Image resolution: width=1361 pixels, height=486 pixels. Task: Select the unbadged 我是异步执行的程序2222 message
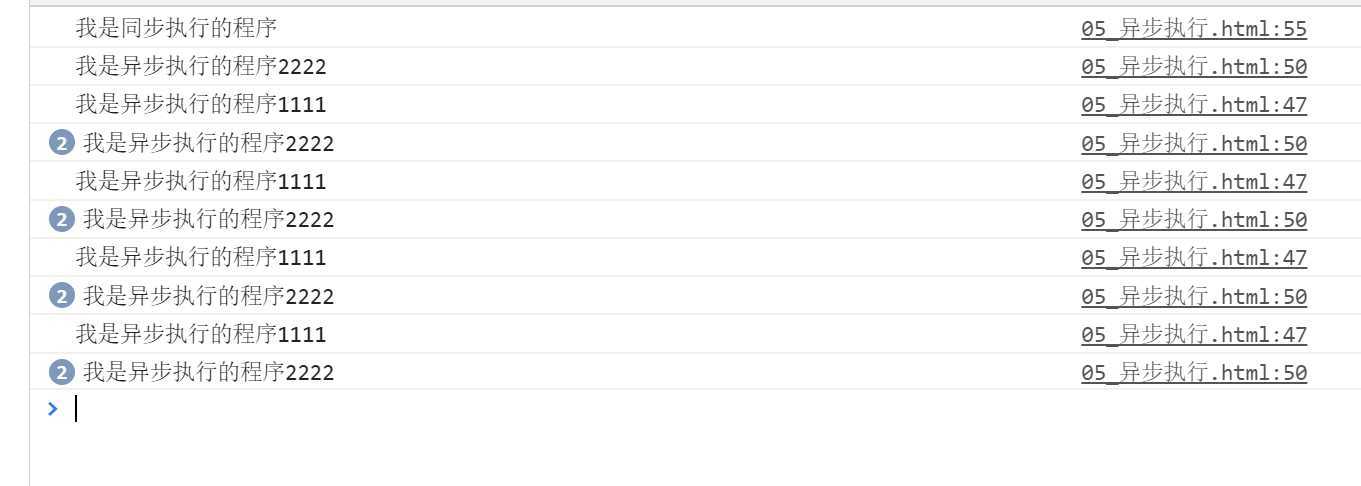[x=201, y=67]
